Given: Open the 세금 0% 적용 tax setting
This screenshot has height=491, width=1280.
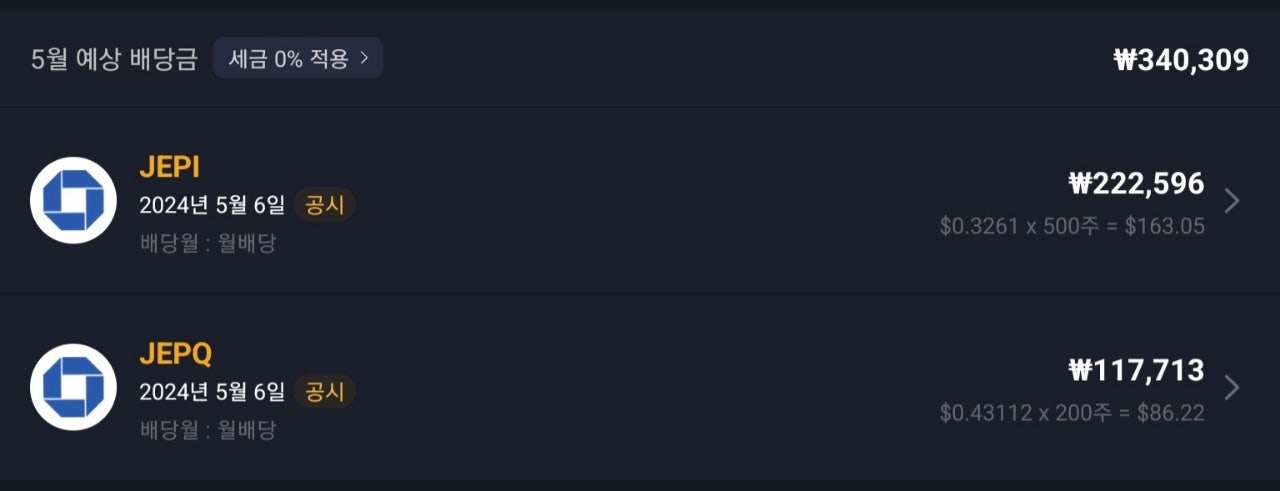Looking at the screenshot, I should point(298,59).
